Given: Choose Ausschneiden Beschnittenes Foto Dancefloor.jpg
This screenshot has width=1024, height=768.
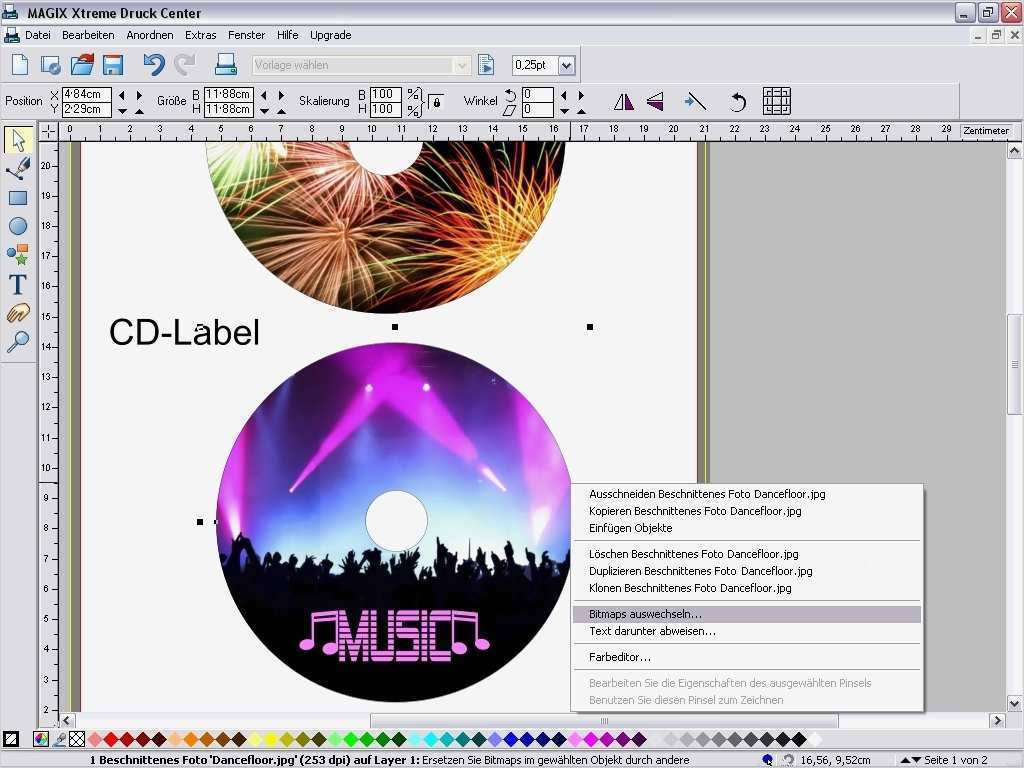Looking at the screenshot, I should pos(746,494).
